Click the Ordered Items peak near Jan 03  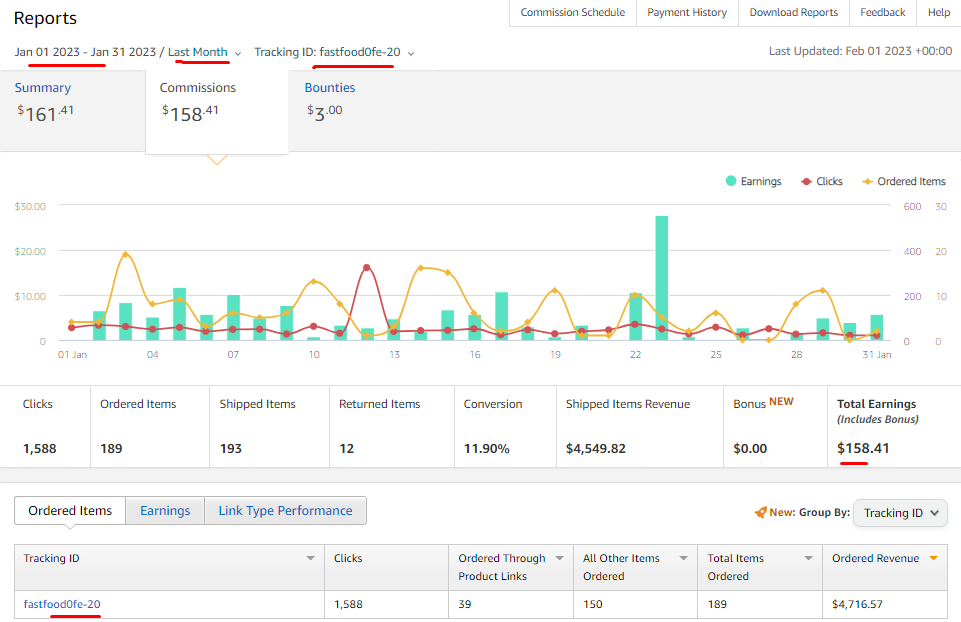tap(126, 254)
